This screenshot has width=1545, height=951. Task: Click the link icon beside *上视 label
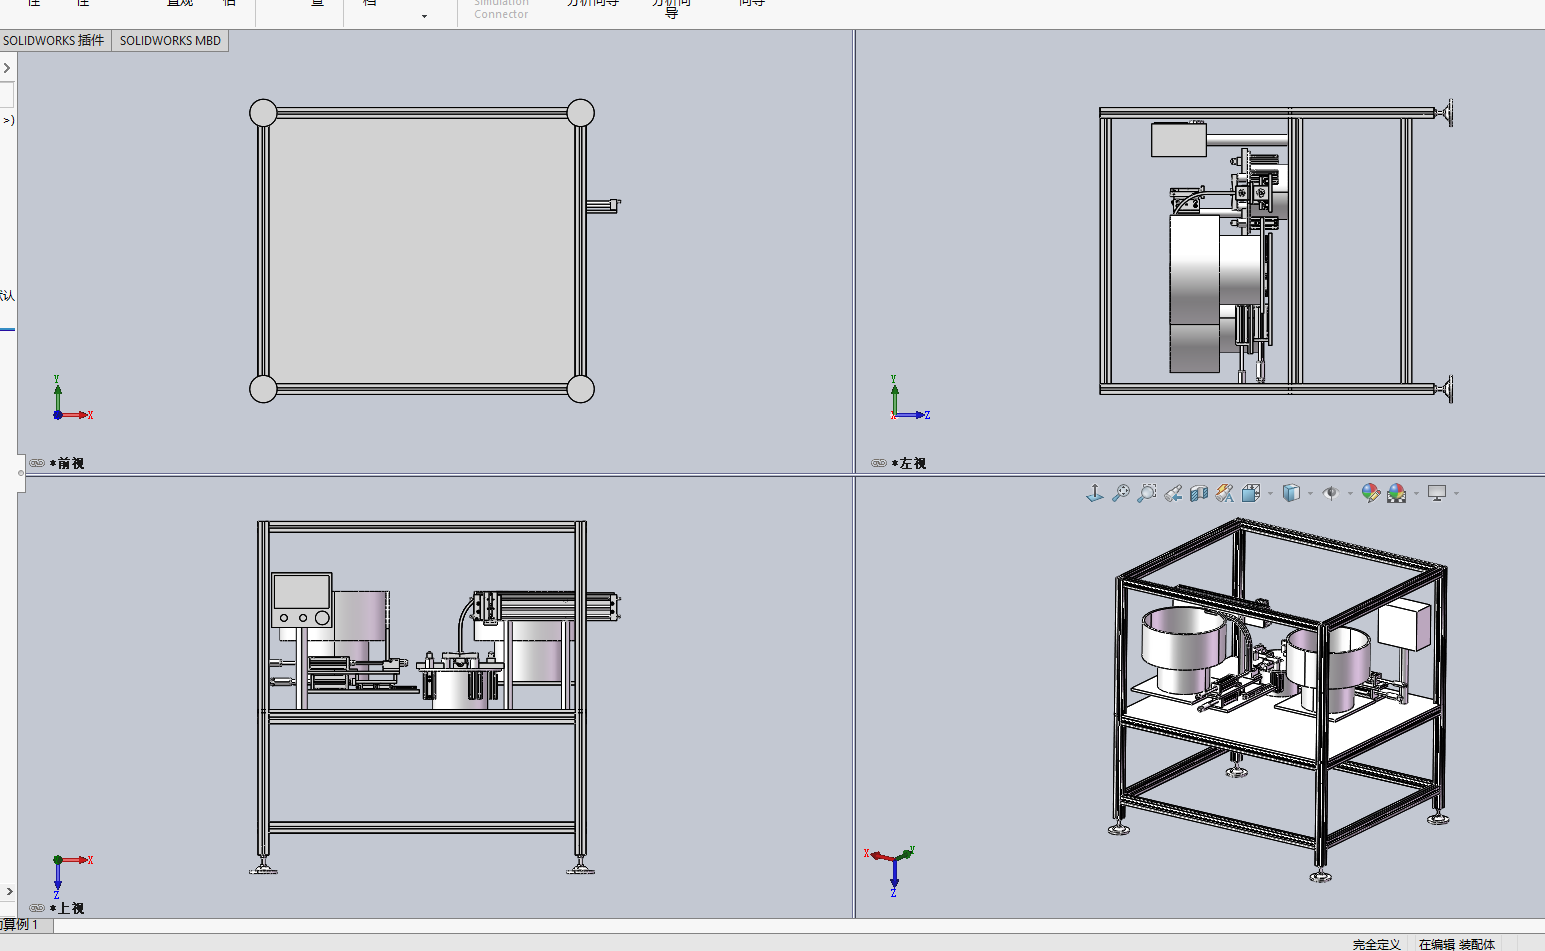(37, 908)
